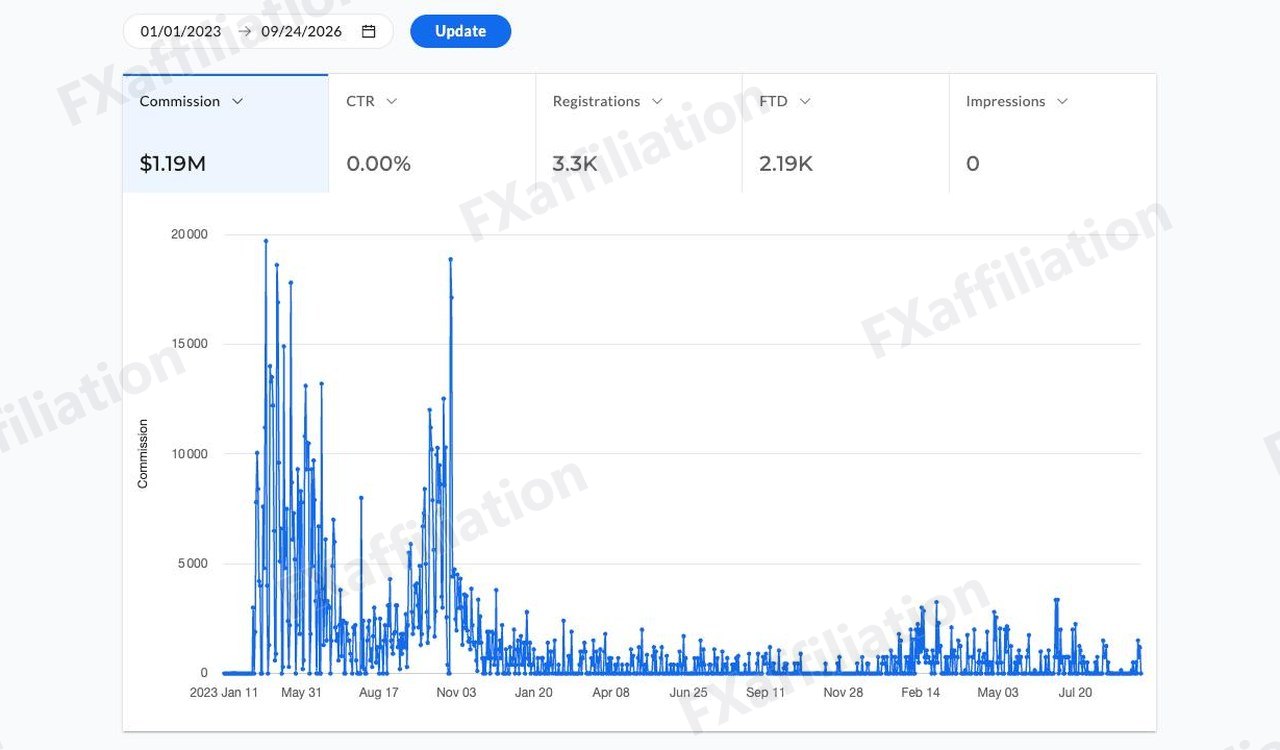Select the Registrations metric tab
1280x750 pixels.
[639, 133]
